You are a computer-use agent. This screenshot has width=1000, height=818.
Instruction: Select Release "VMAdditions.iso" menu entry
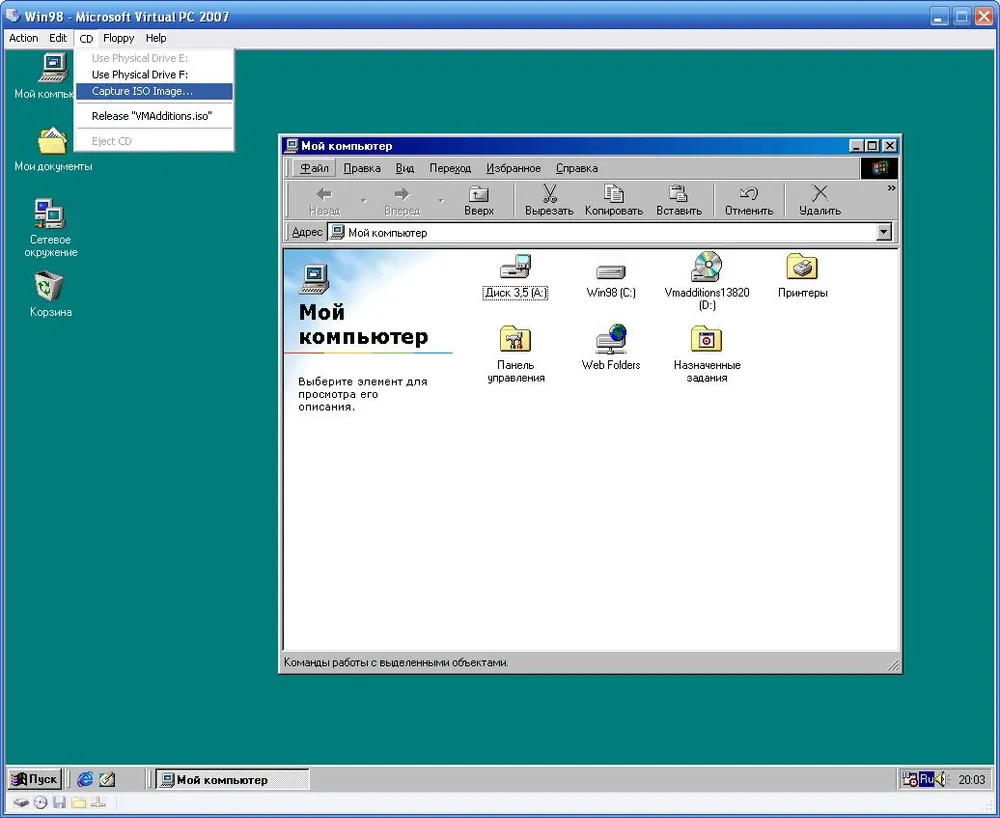click(x=152, y=116)
